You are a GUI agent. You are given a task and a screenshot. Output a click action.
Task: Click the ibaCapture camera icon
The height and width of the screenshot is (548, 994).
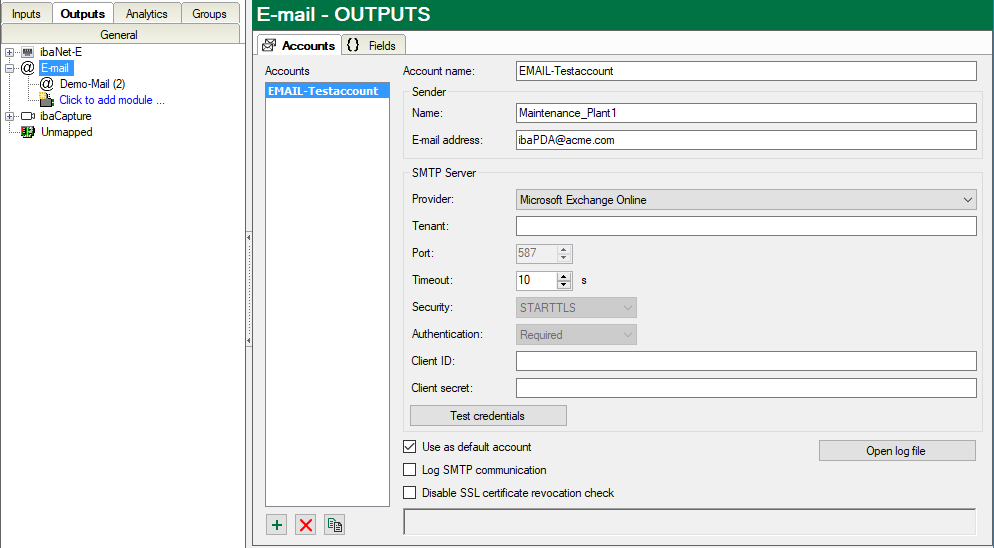pyautogui.click(x=27, y=116)
